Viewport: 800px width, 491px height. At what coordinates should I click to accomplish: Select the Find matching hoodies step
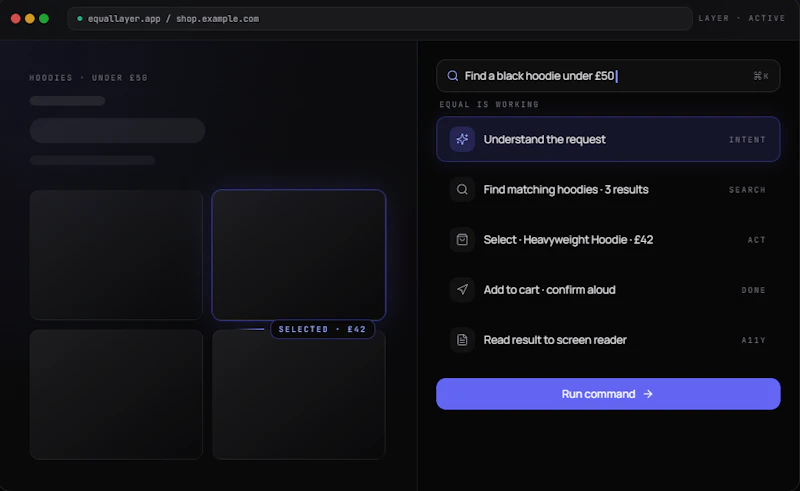pos(608,189)
